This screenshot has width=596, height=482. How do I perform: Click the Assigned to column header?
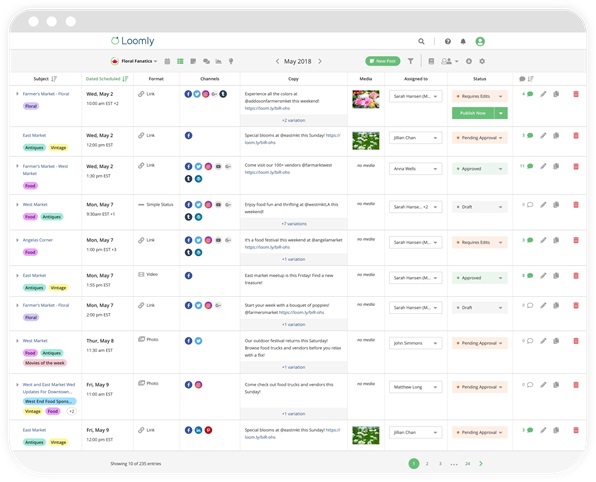coord(416,79)
